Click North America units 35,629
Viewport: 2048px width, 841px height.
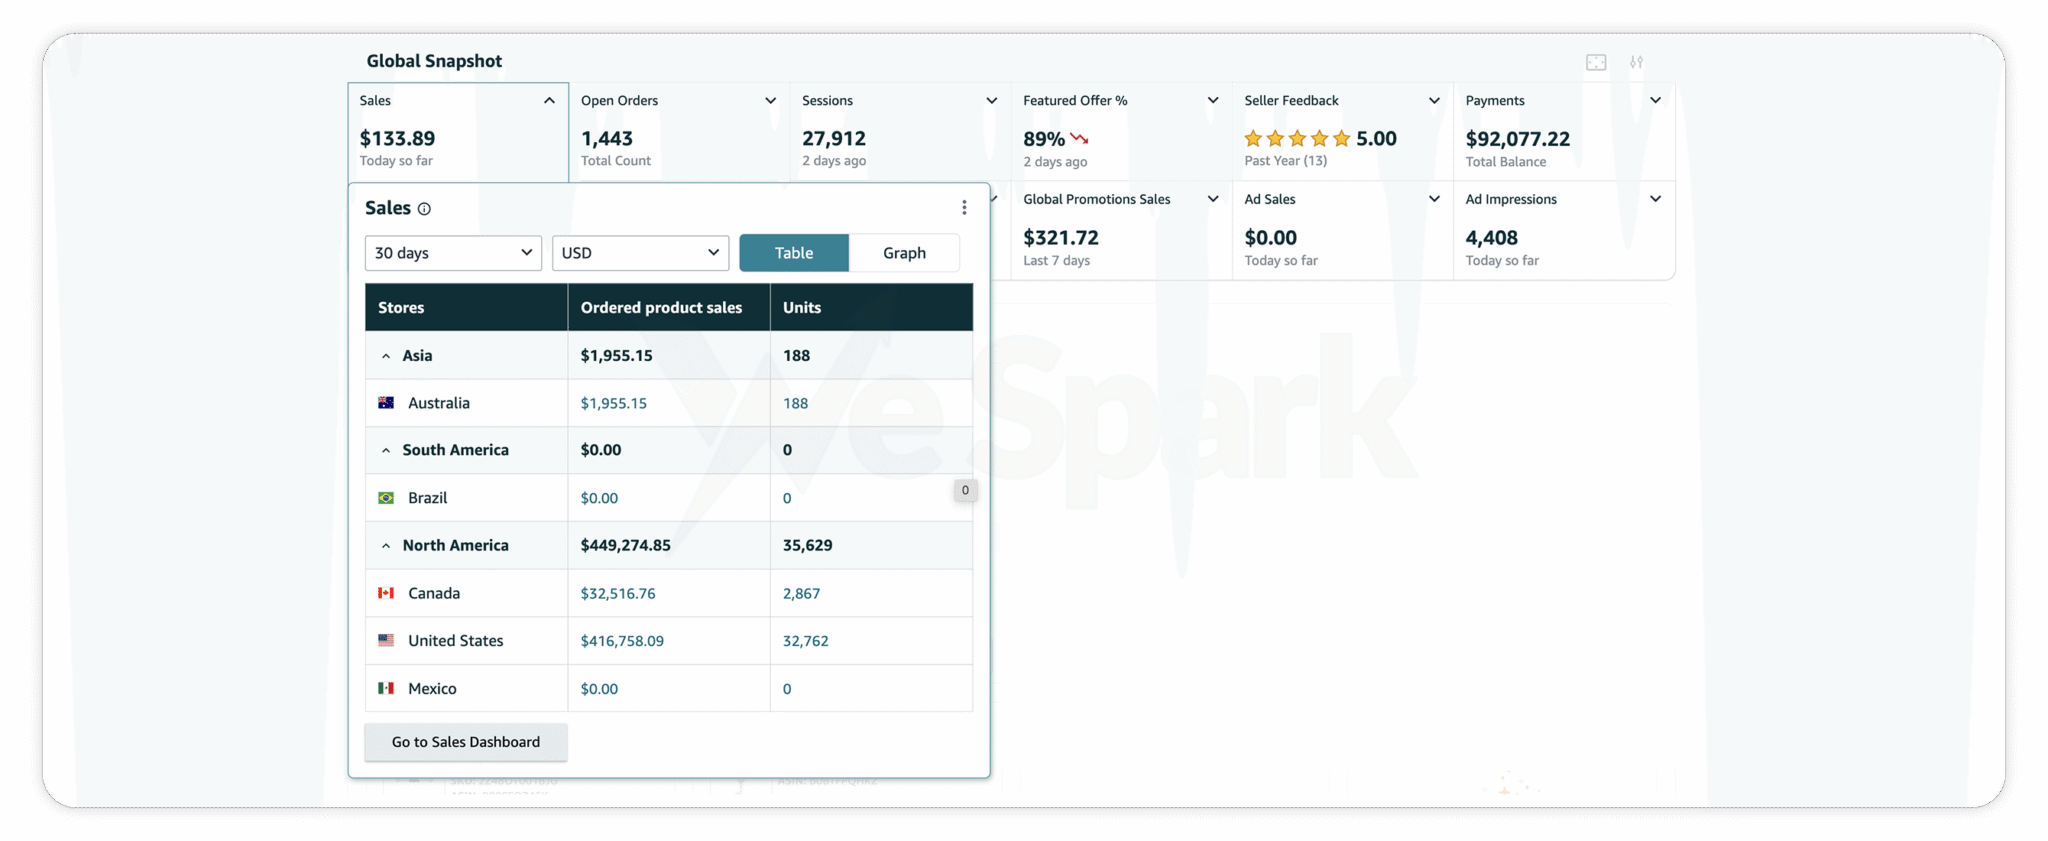tap(807, 545)
